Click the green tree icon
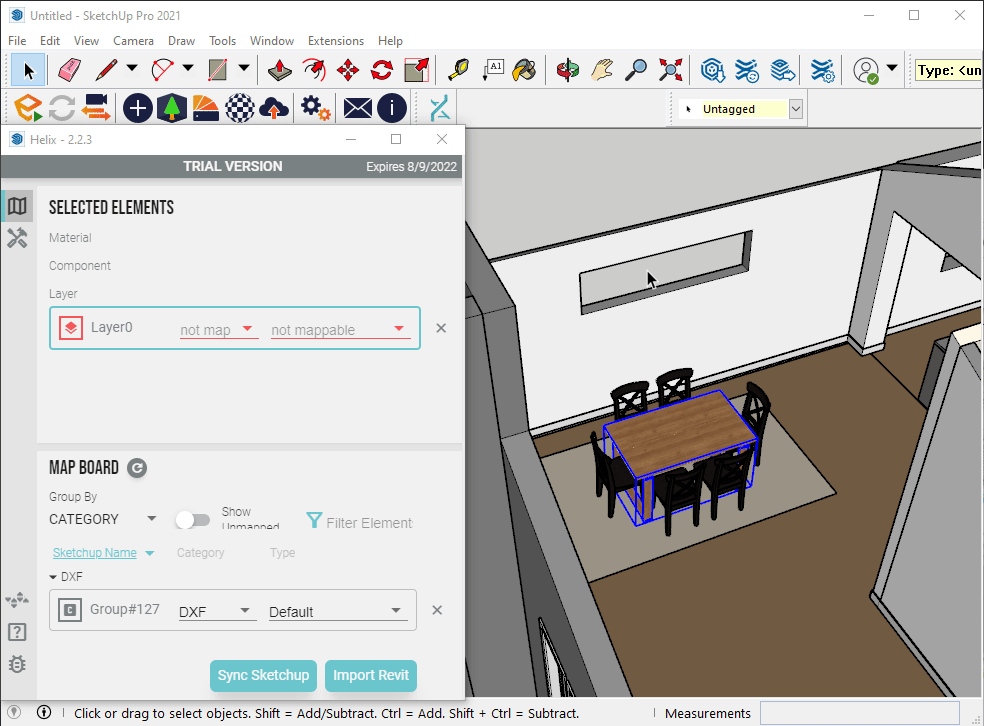Image resolution: width=984 pixels, height=726 pixels. click(x=172, y=108)
